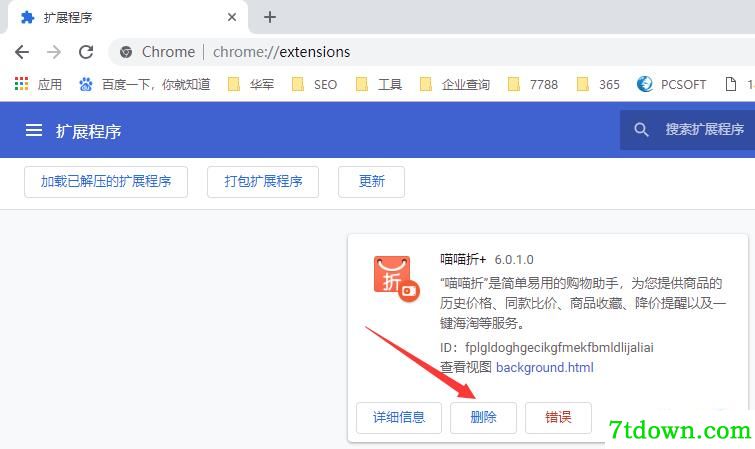Open the 7788 bookmark folder

[533, 84]
